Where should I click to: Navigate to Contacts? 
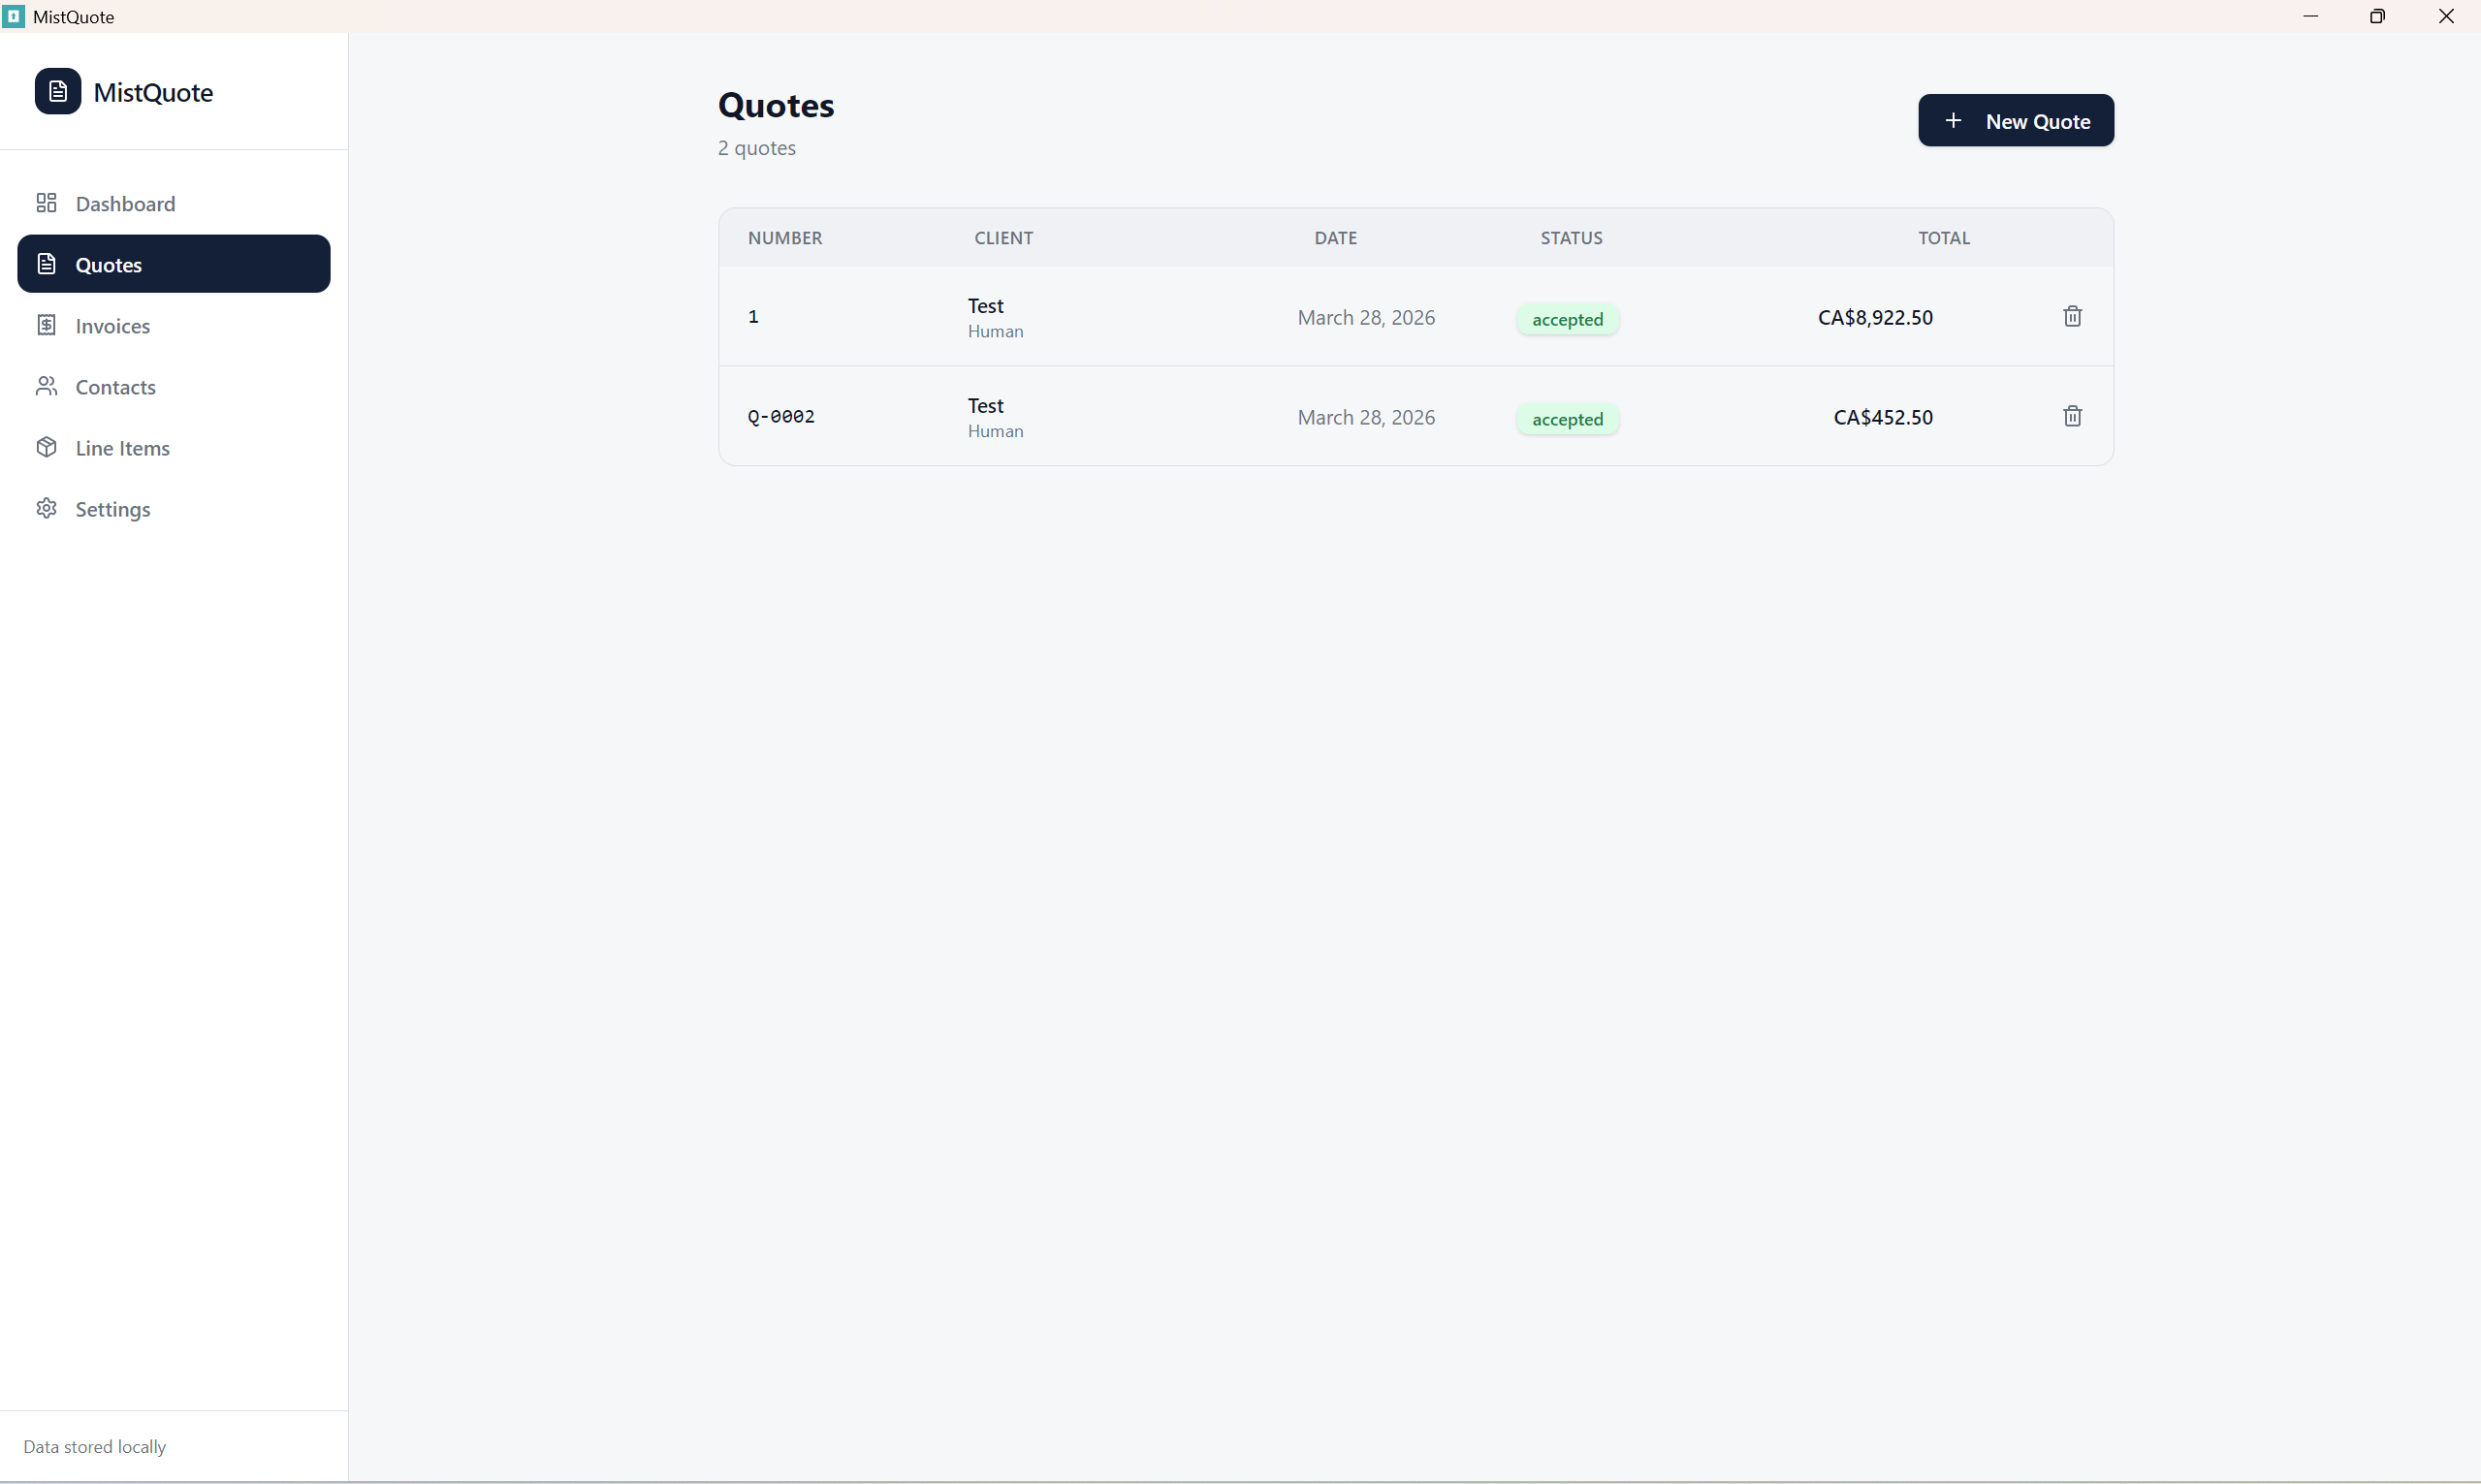[x=115, y=387]
